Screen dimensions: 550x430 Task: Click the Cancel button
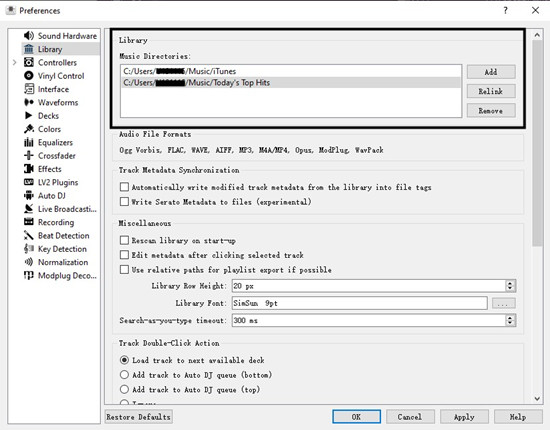[410, 417]
